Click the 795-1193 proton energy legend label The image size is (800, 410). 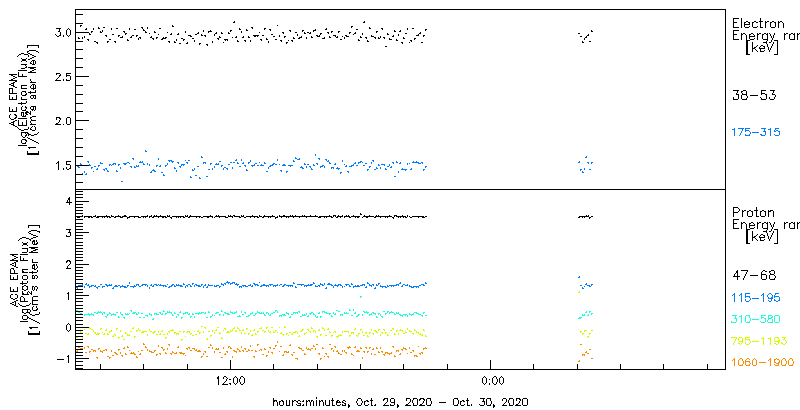click(x=759, y=341)
